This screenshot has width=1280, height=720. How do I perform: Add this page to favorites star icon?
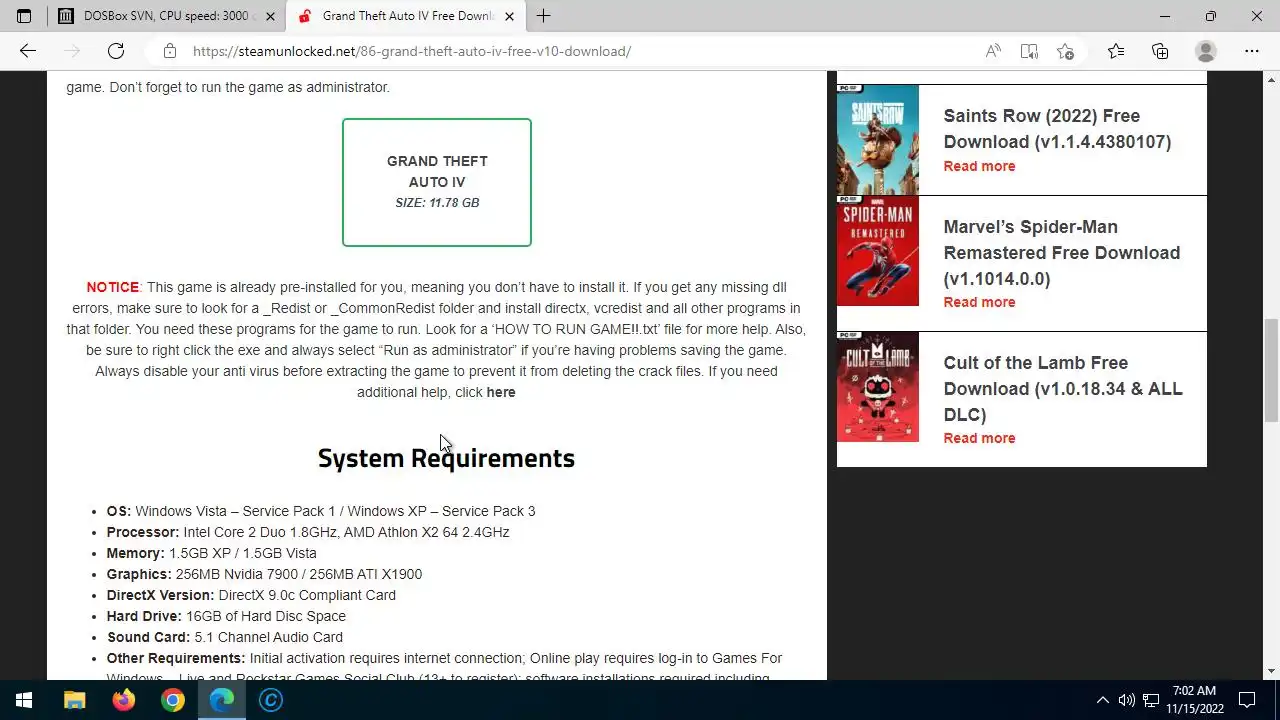pos(1065,51)
